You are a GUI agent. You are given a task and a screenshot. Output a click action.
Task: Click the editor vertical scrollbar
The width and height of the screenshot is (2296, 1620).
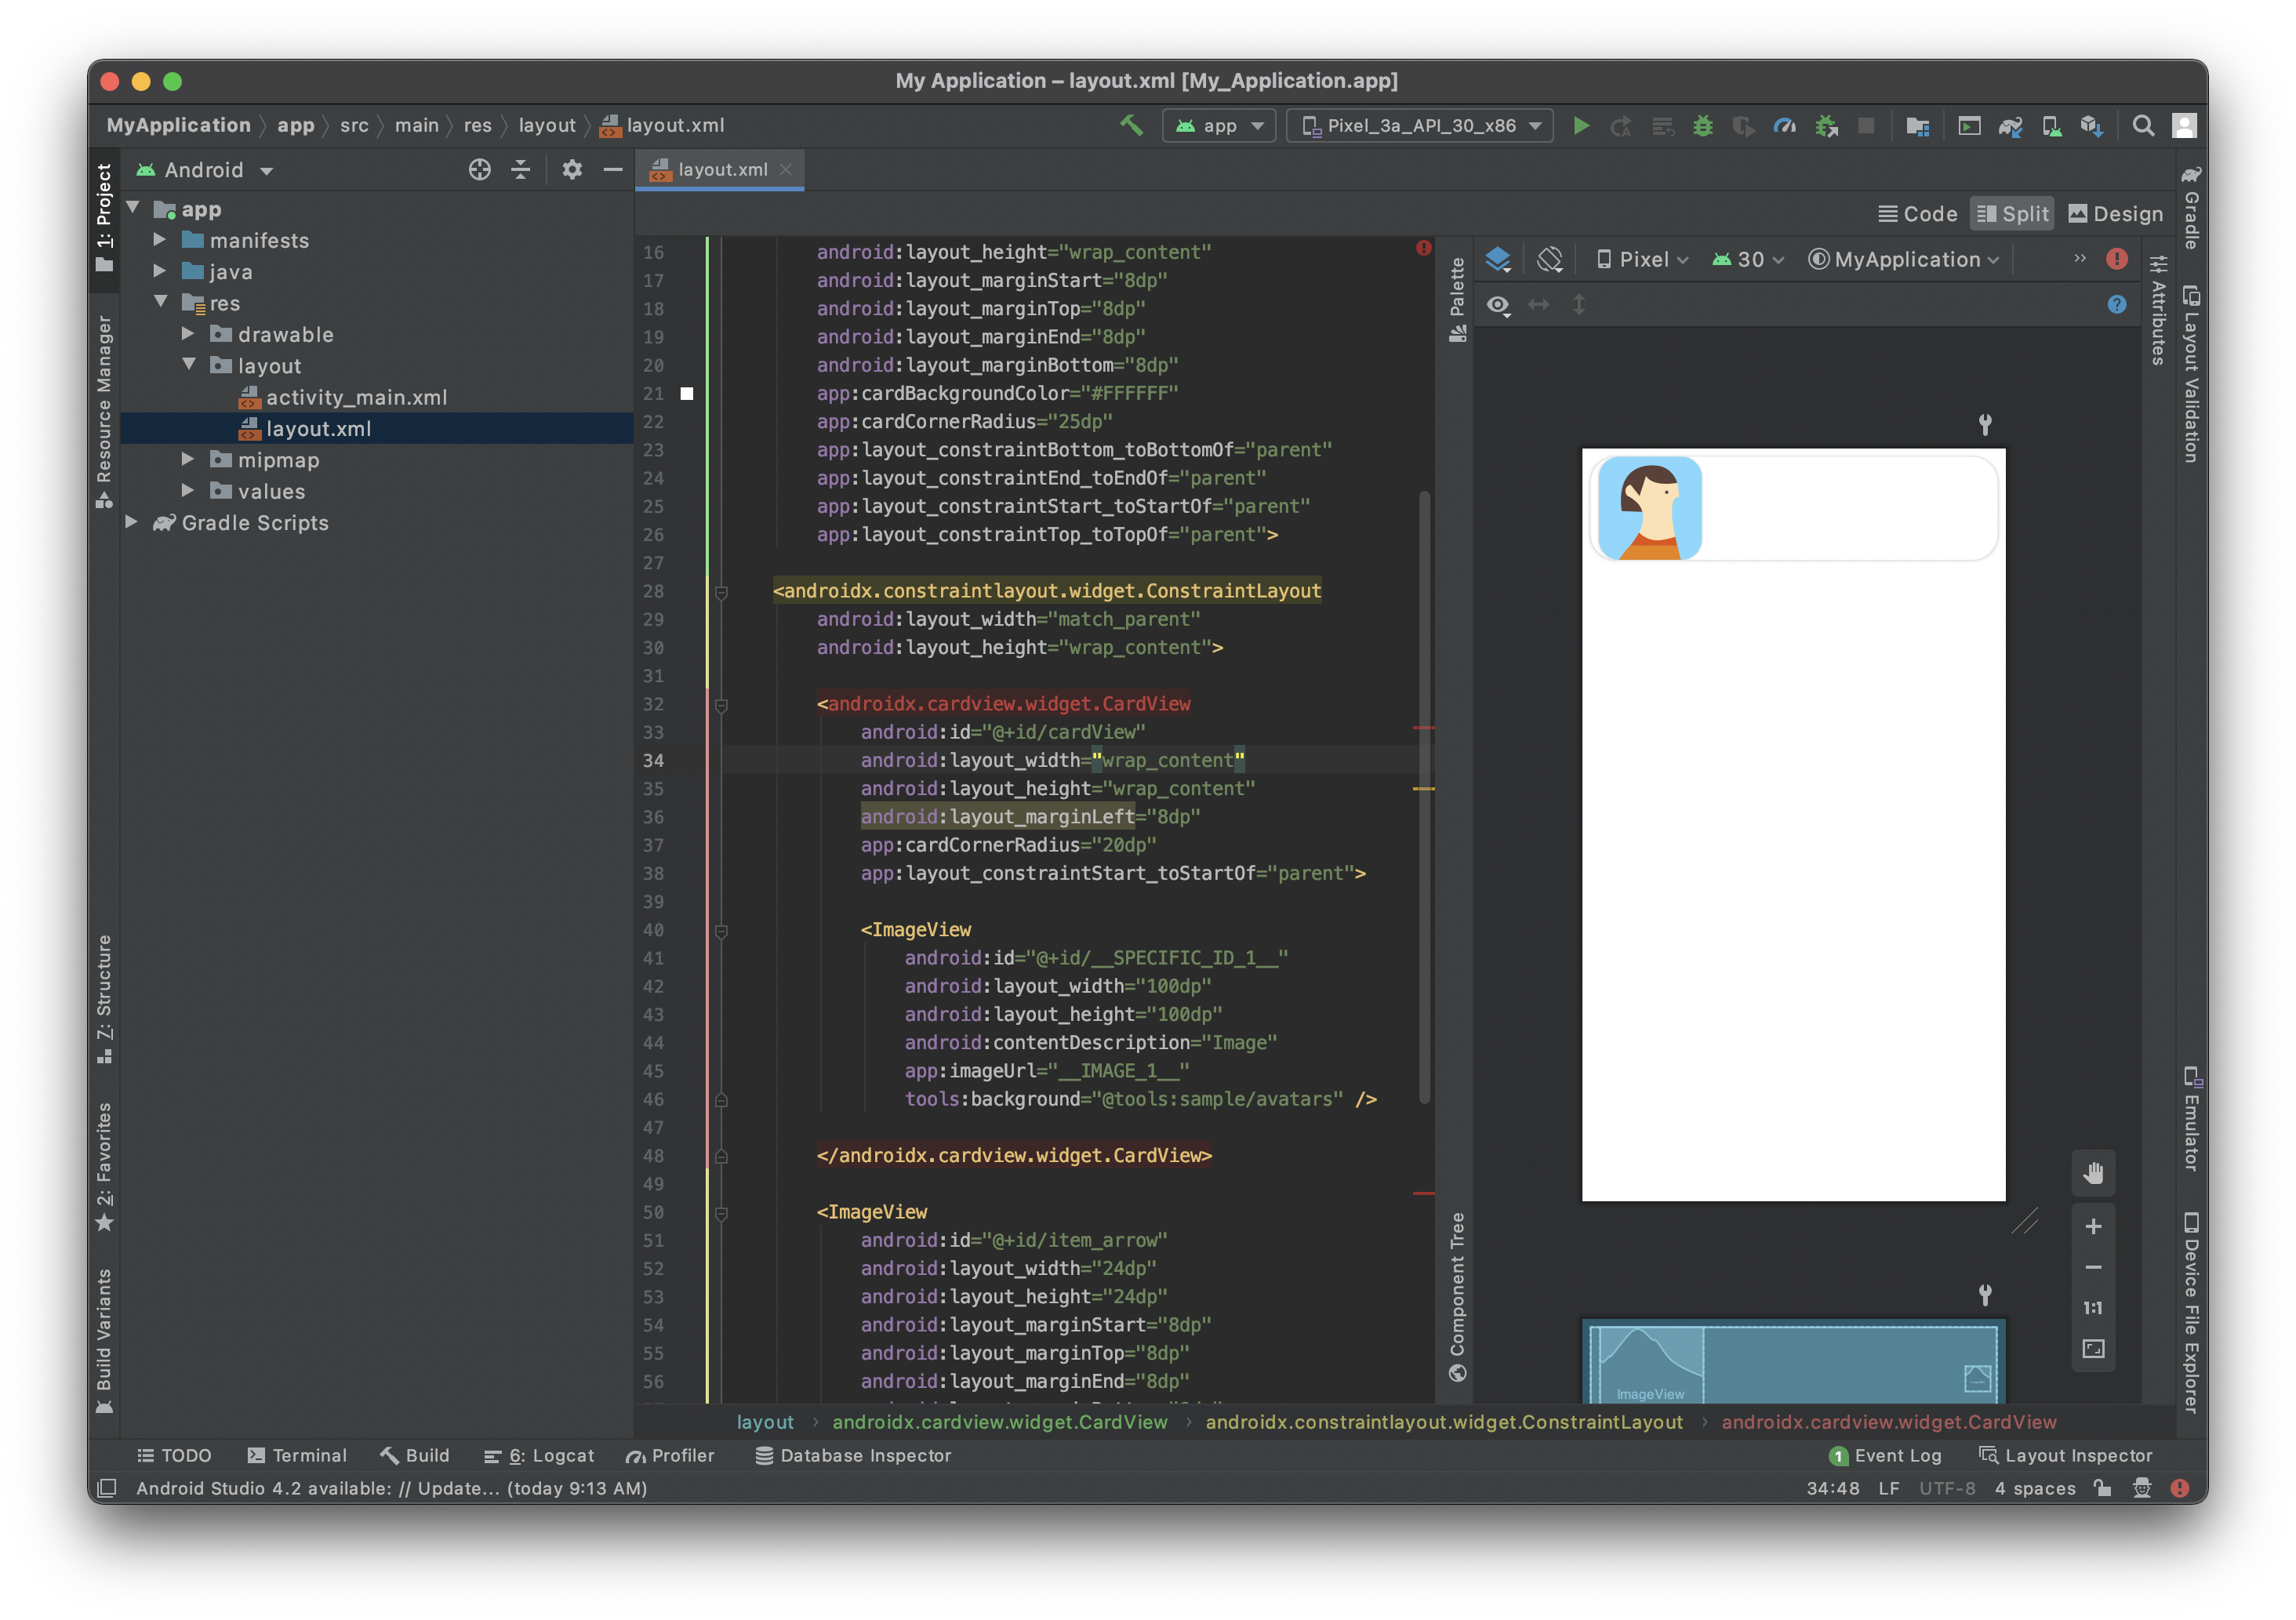pos(1425,795)
